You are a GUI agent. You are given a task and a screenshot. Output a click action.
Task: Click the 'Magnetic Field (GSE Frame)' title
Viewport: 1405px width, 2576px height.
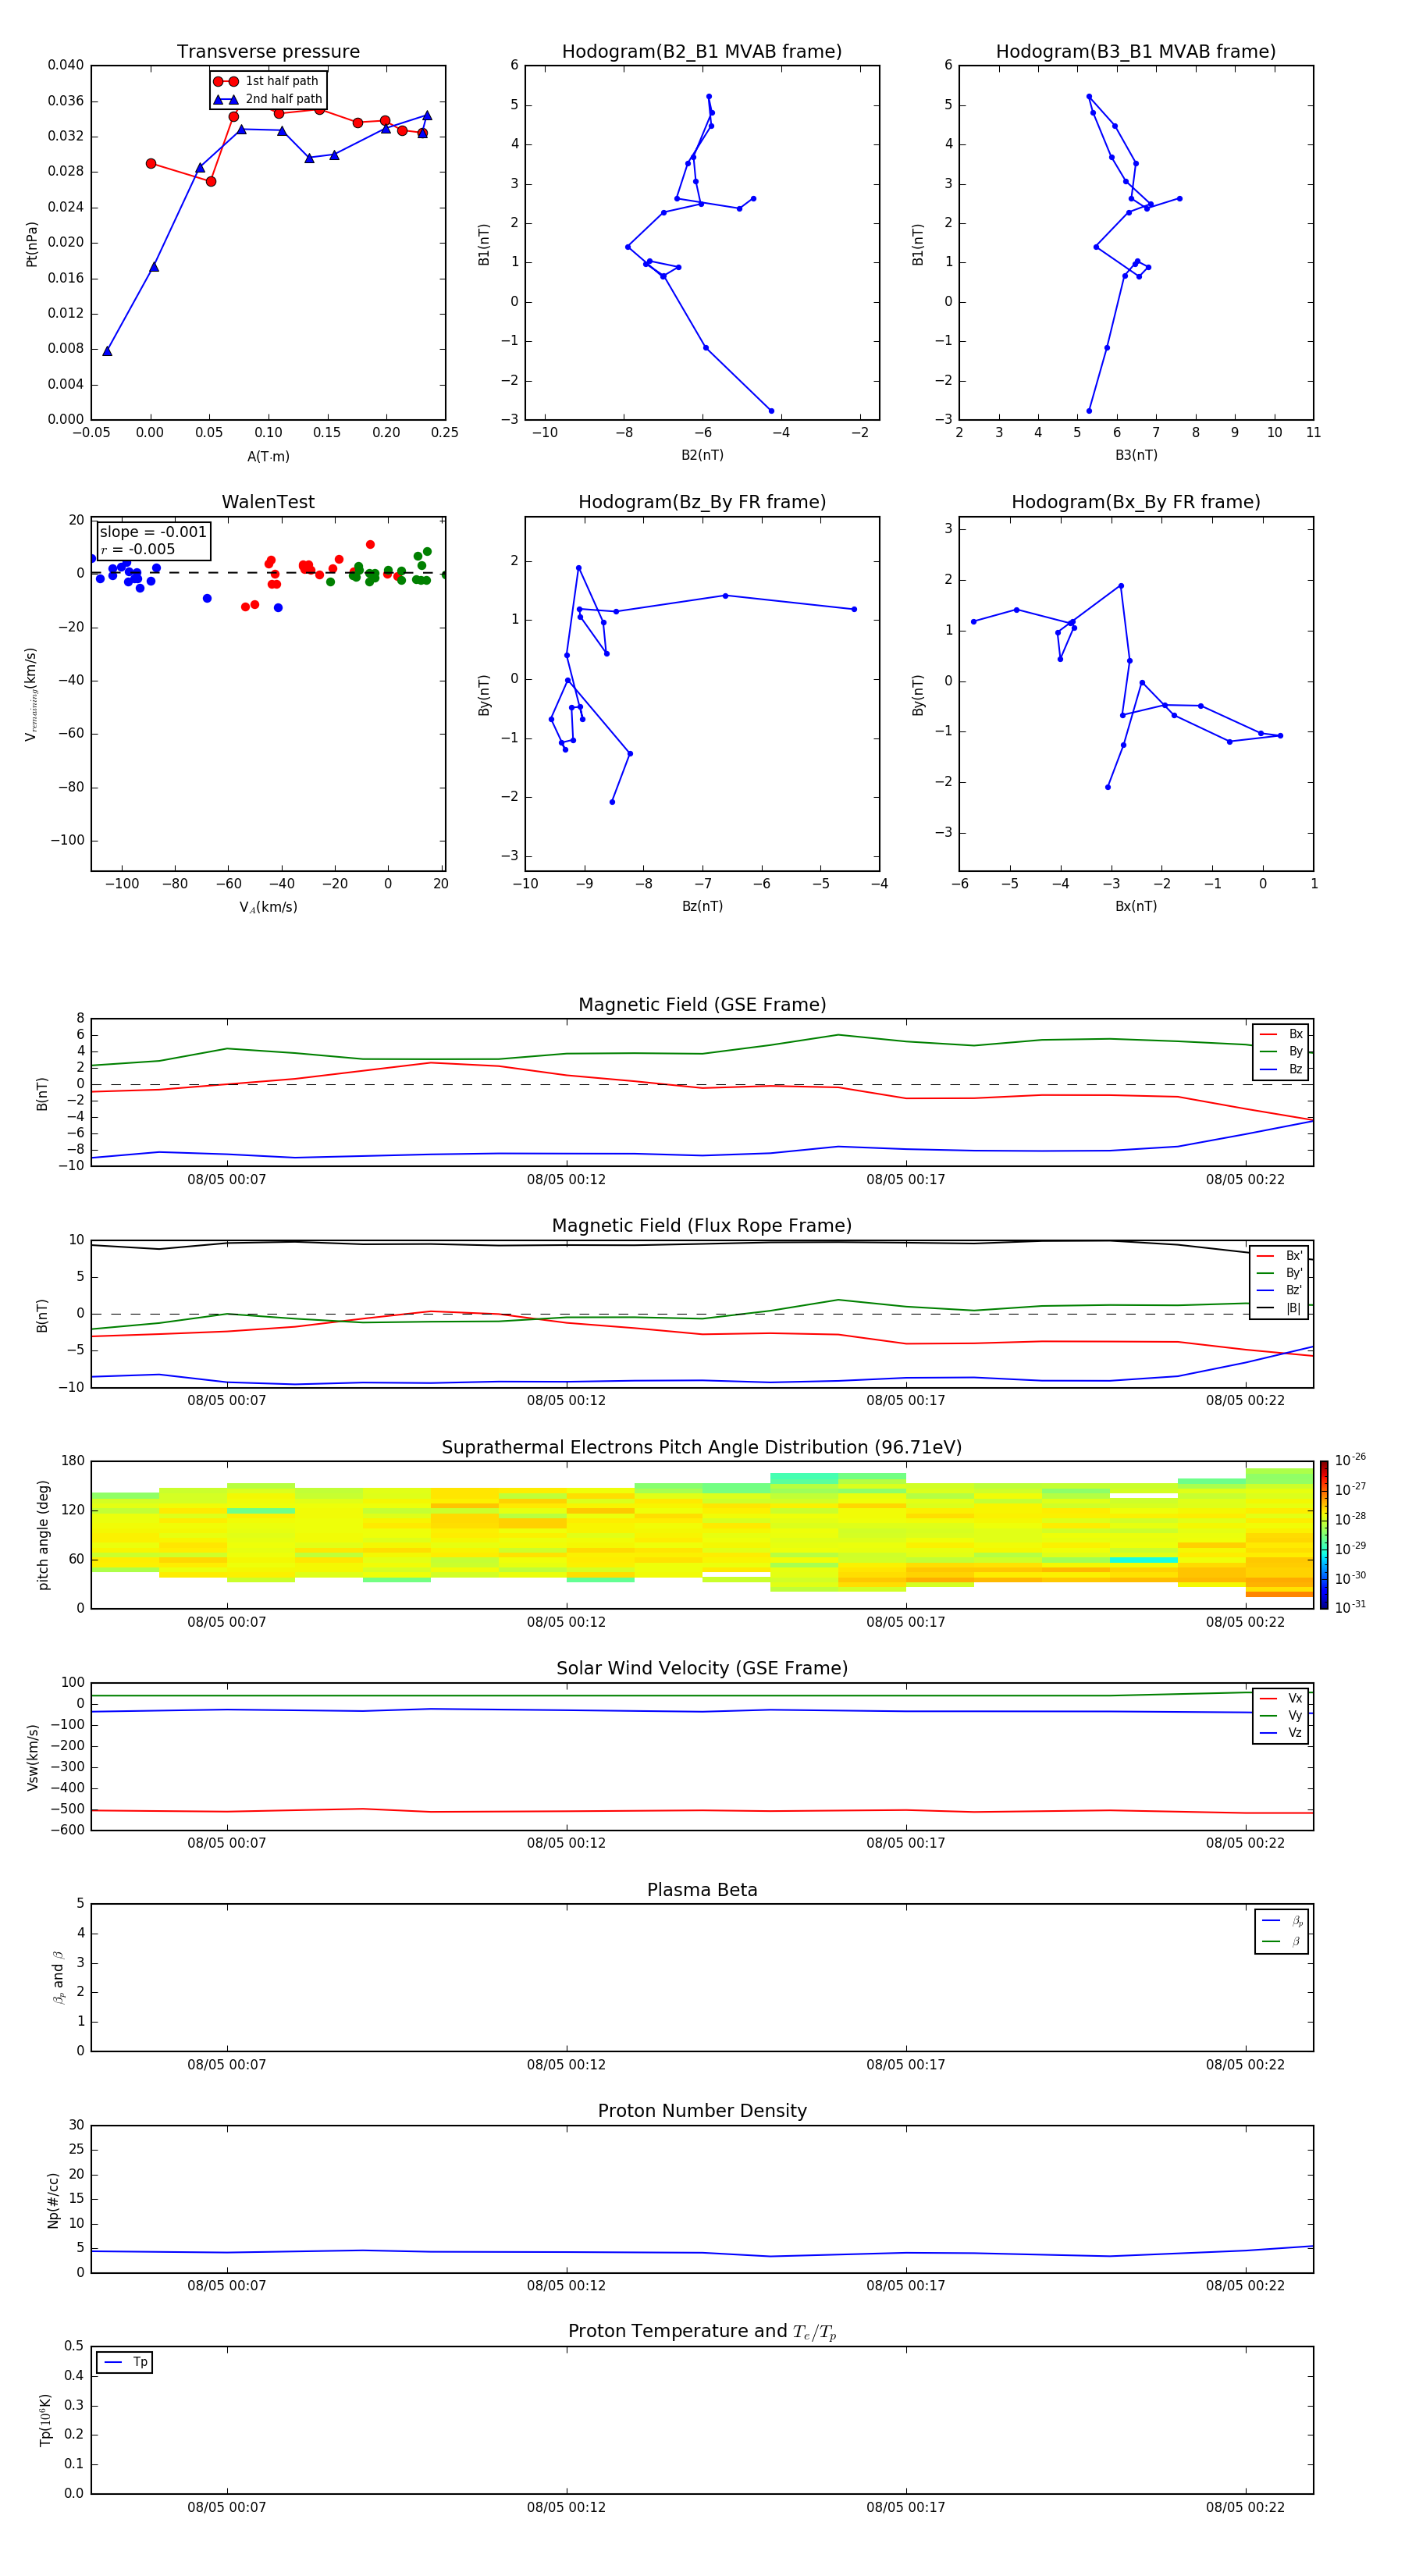pyautogui.click(x=702, y=1005)
